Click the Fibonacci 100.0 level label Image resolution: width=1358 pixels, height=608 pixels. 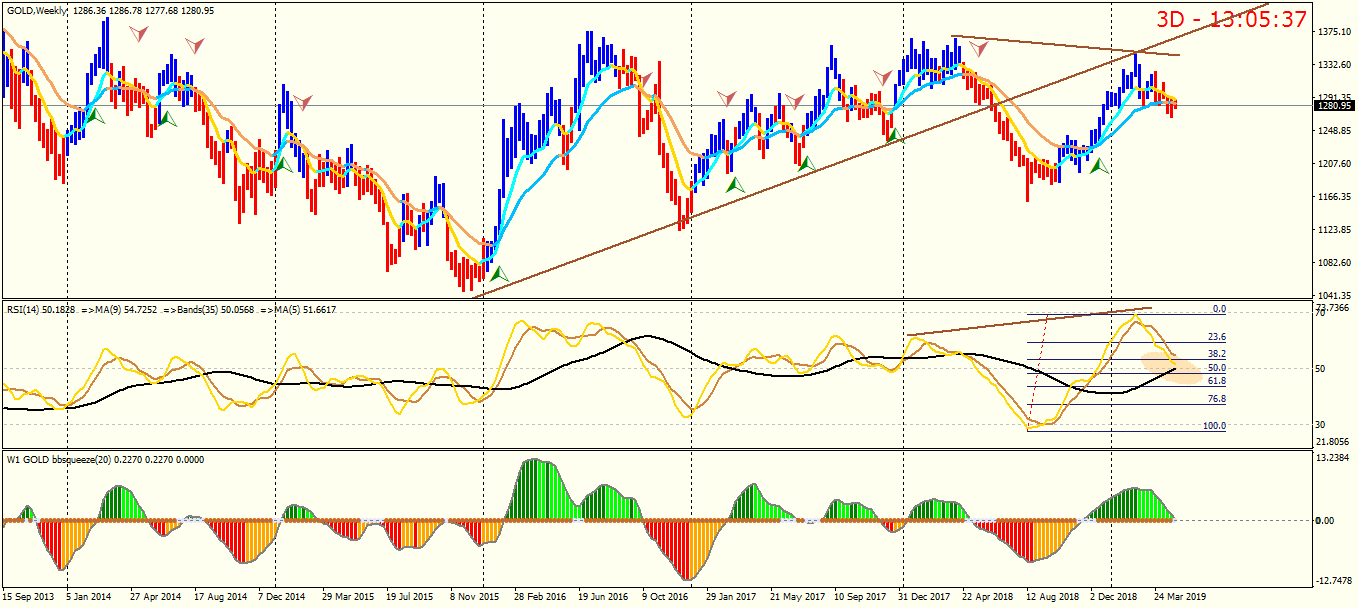[1214, 426]
